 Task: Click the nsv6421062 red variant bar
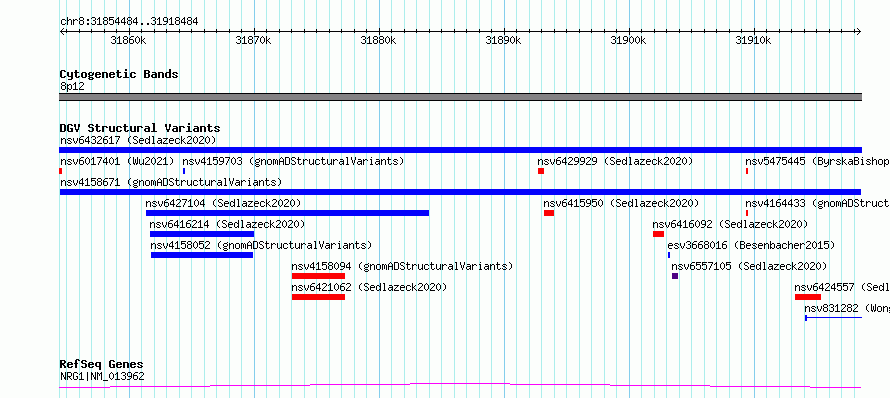coord(318,297)
